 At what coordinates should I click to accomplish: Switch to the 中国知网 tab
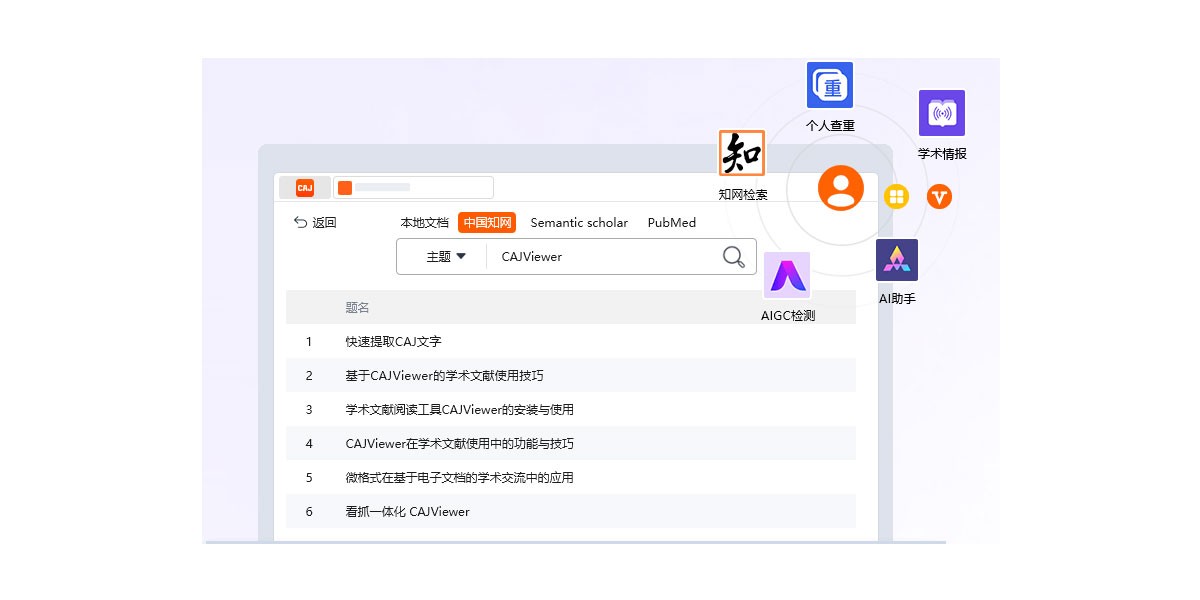pyautogui.click(x=487, y=223)
